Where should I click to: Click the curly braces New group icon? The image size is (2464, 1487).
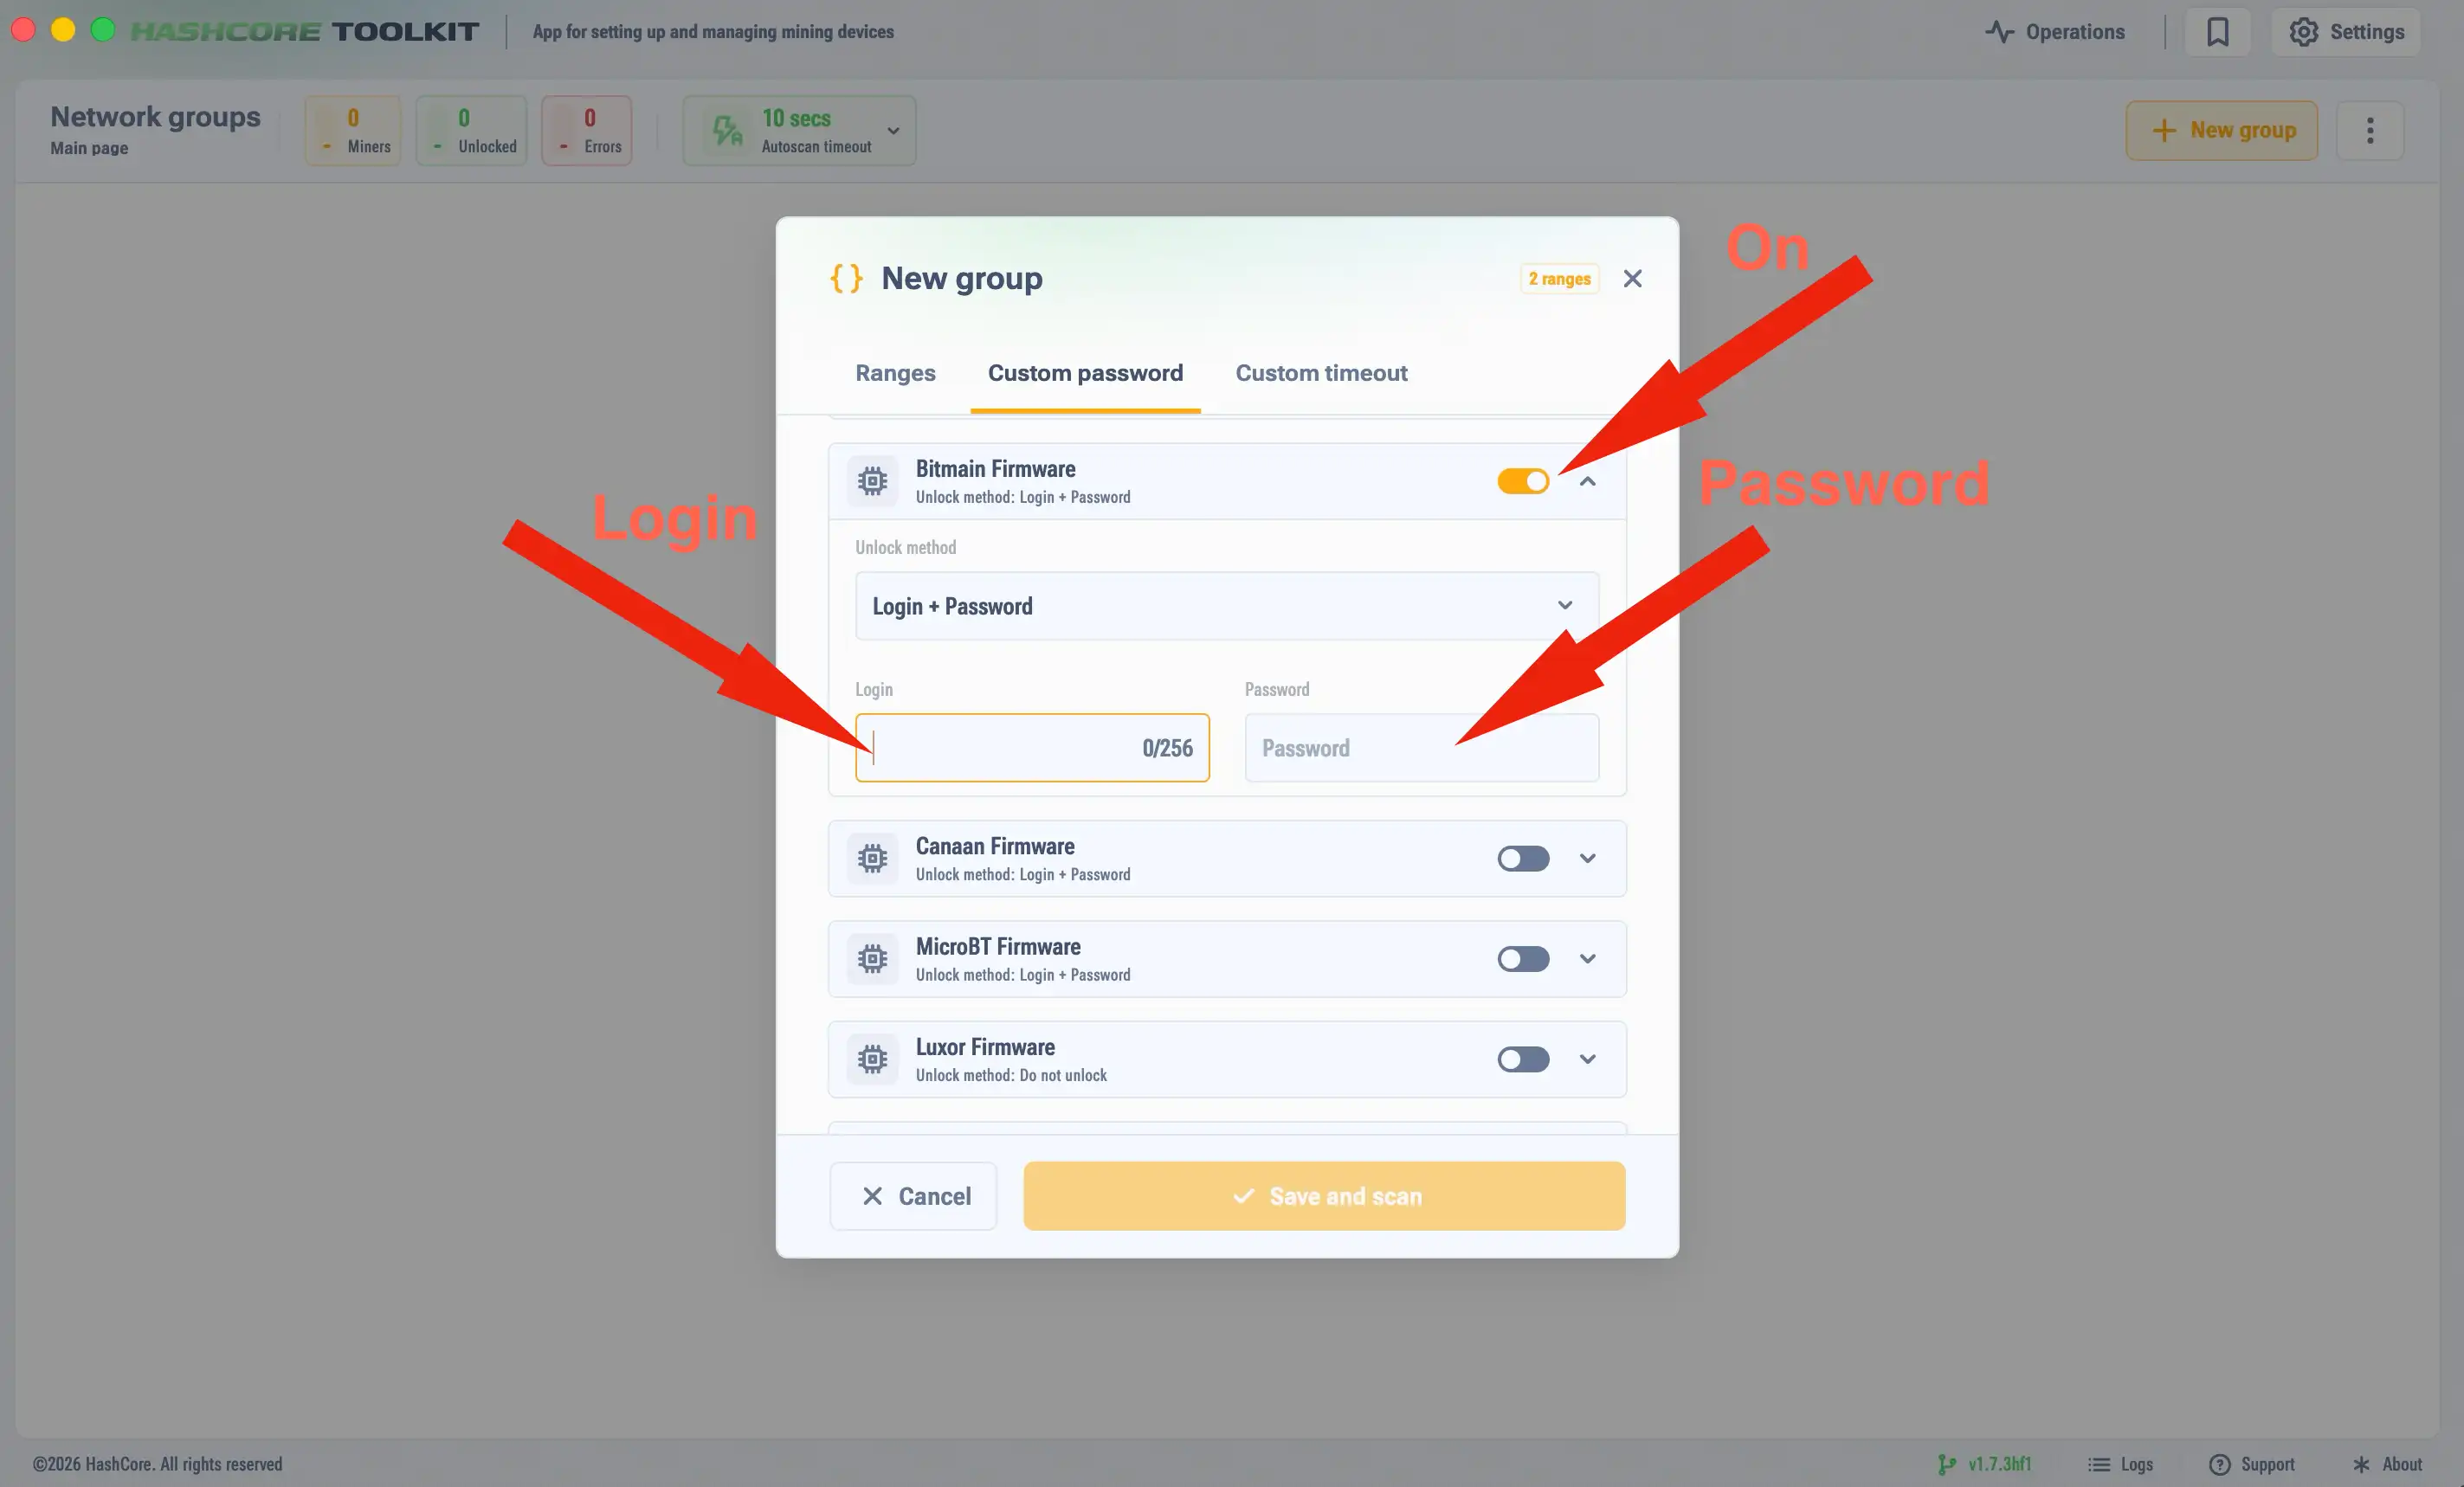pyautogui.click(x=846, y=278)
